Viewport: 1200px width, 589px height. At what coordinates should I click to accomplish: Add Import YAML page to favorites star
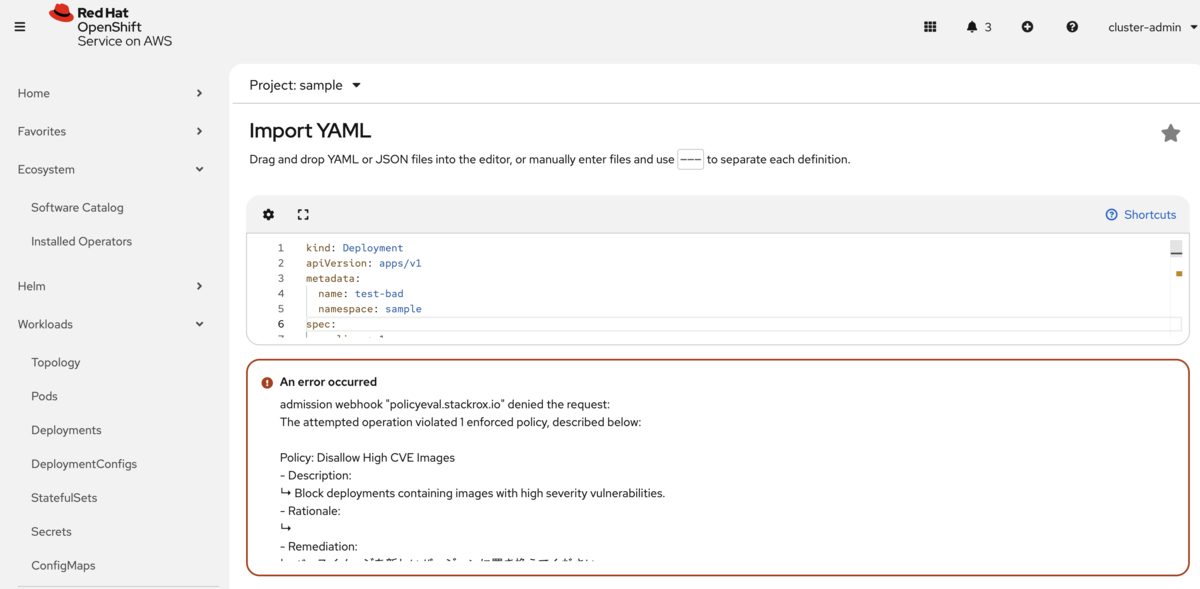tap(1170, 133)
